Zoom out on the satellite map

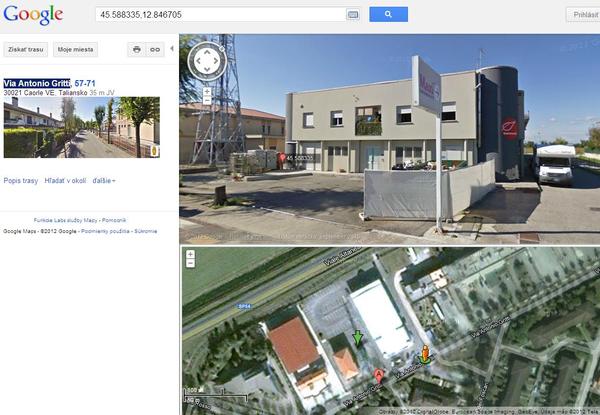[190, 264]
